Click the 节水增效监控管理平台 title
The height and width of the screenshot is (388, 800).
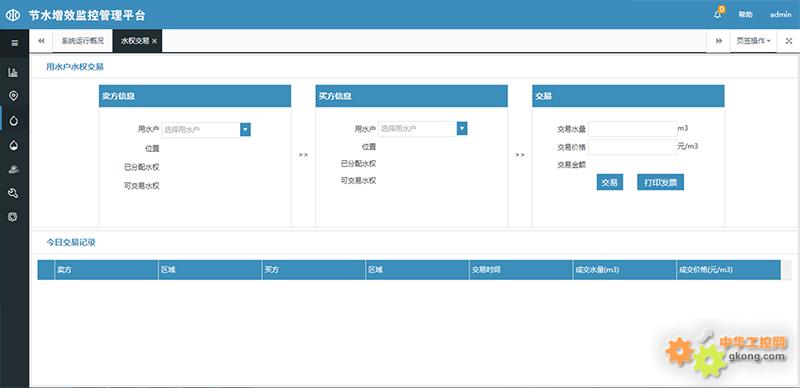[x=87, y=15]
